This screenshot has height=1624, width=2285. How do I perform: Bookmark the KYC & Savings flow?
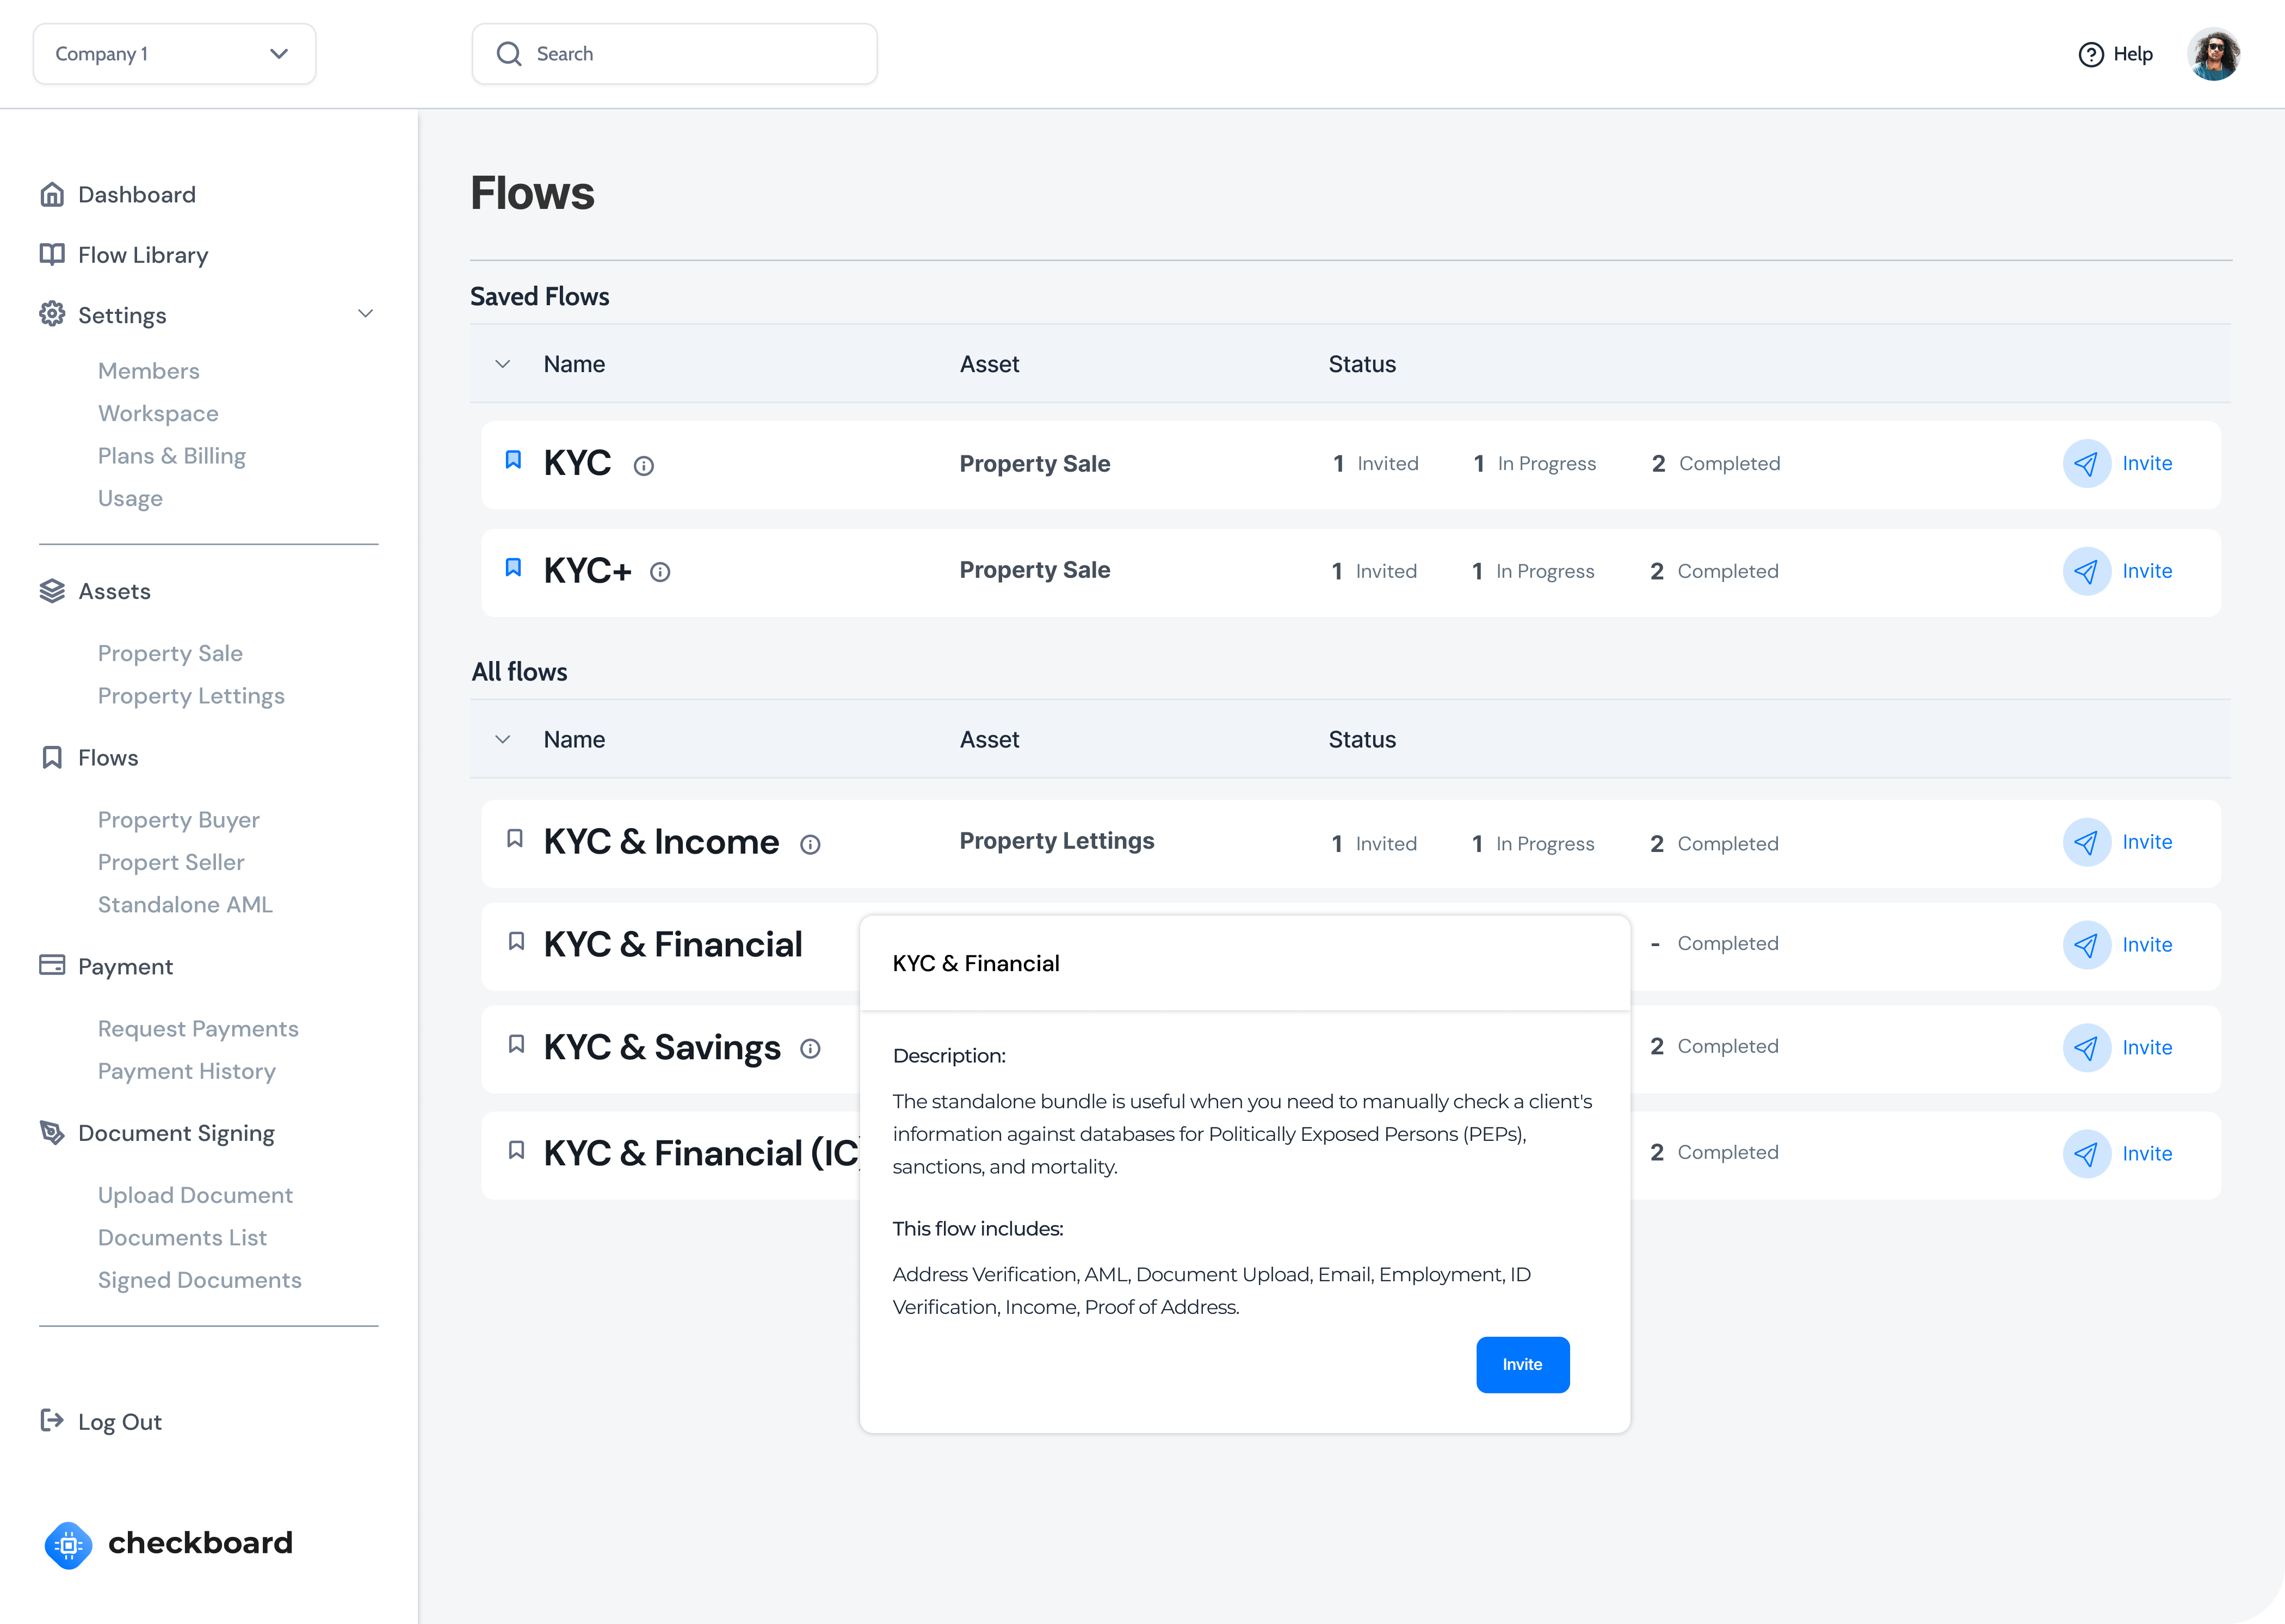(516, 1044)
